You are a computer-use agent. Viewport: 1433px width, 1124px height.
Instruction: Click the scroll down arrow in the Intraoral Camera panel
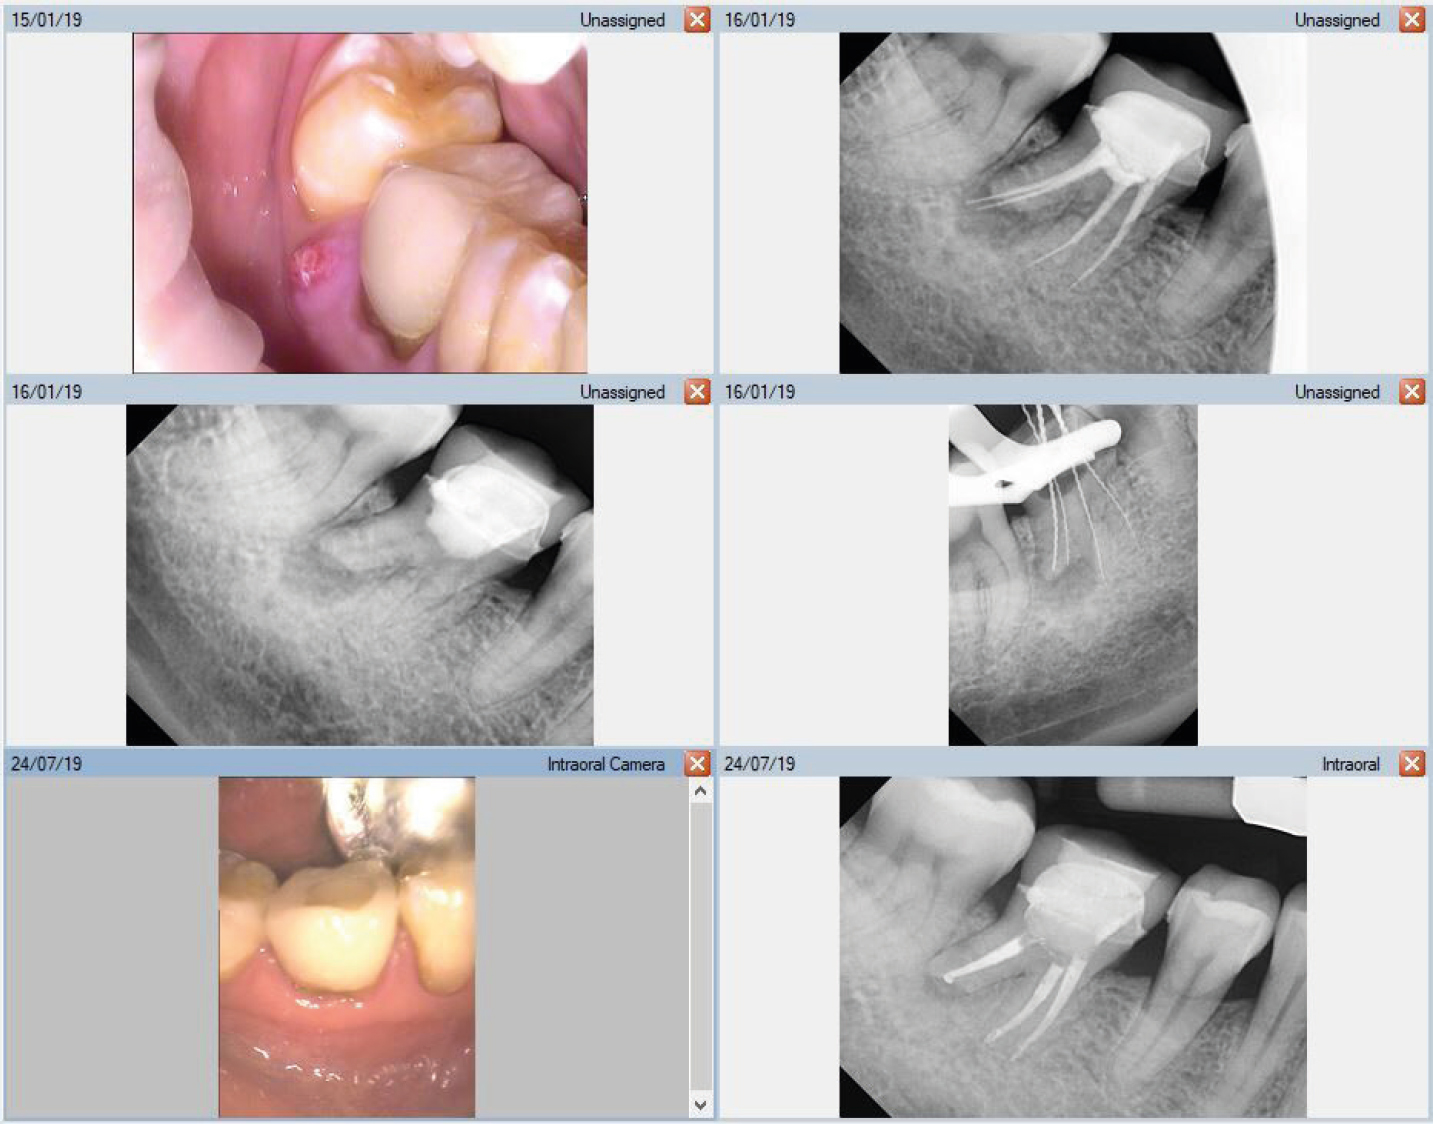point(700,1104)
